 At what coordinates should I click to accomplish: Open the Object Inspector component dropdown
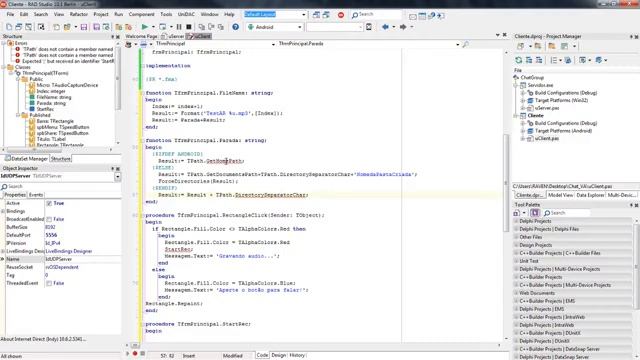(118, 176)
